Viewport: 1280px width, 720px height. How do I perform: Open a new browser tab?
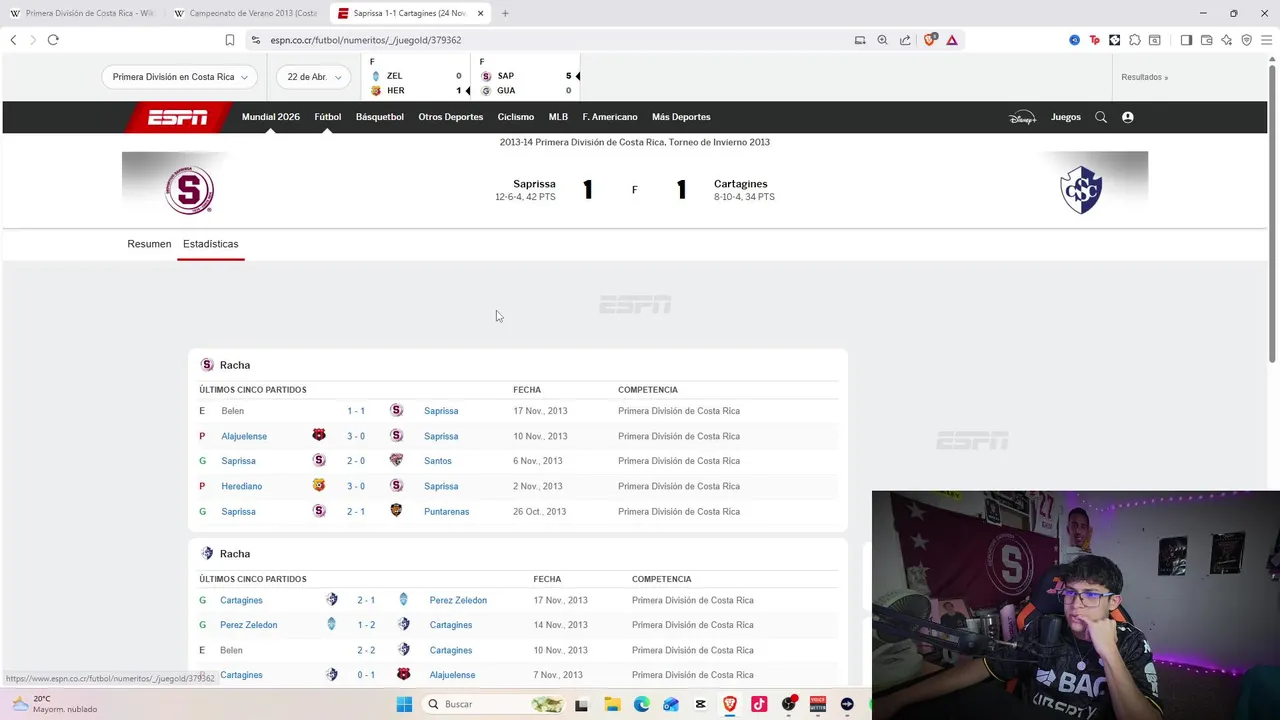click(x=505, y=13)
